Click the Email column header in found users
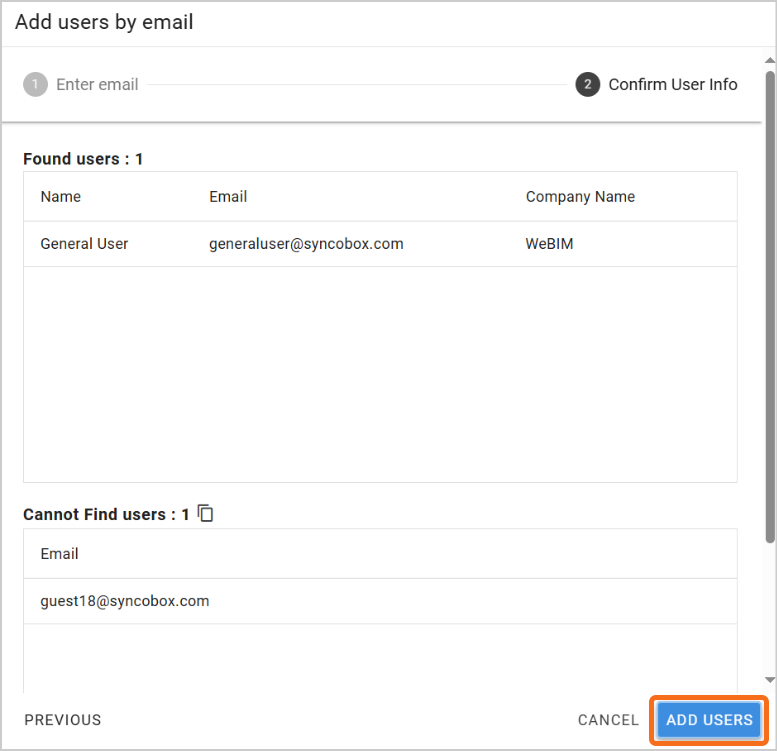 coord(228,197)
